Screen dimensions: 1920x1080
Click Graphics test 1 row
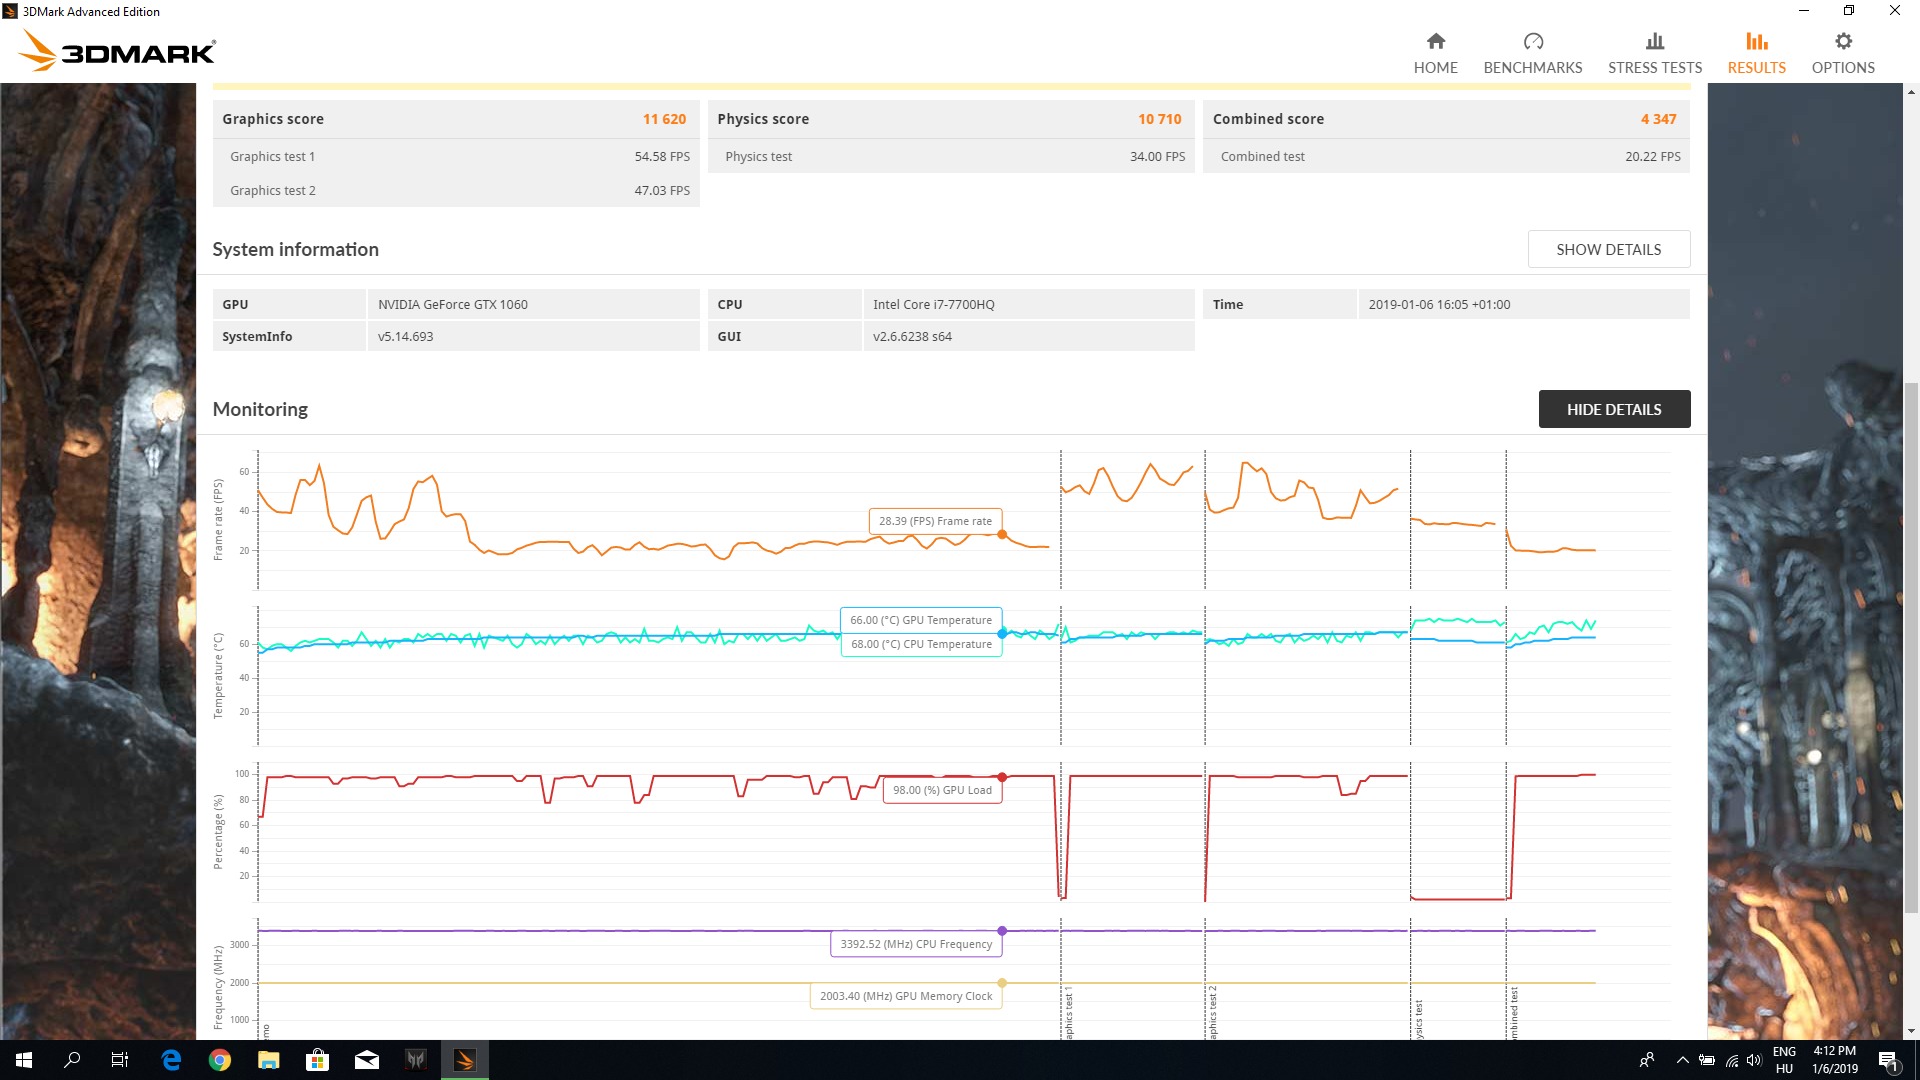point(456,156)
